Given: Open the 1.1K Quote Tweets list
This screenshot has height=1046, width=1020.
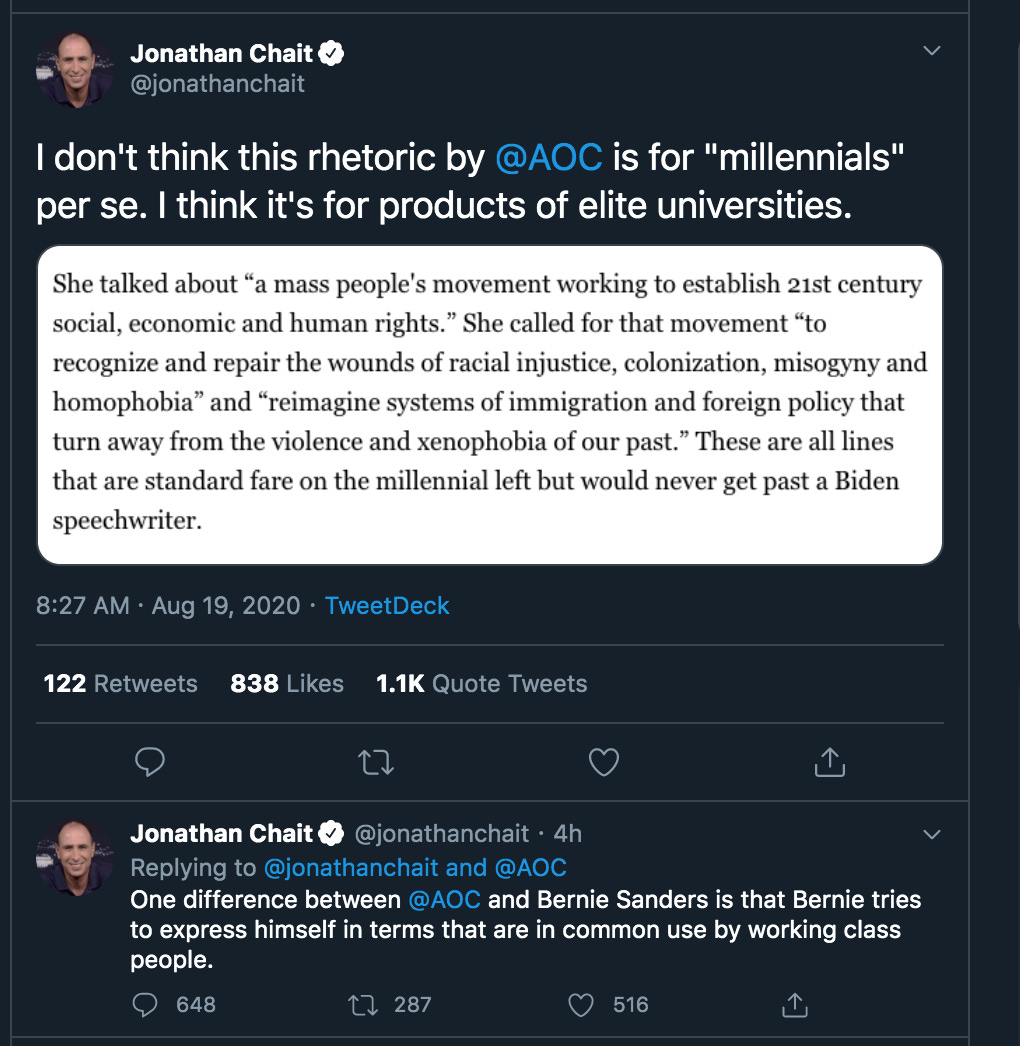Looking at the screenshot, I should click(x=482, y=684).
